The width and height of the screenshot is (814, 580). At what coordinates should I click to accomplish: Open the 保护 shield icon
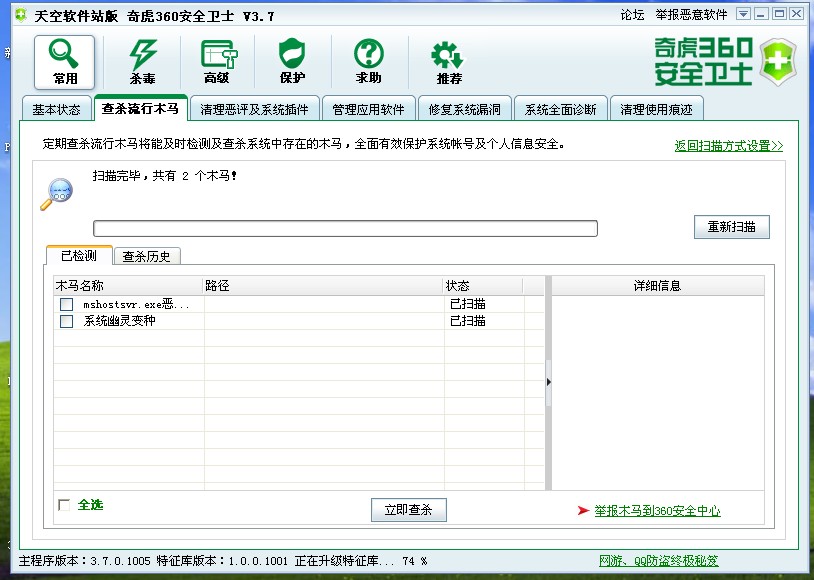pos(292,61)
